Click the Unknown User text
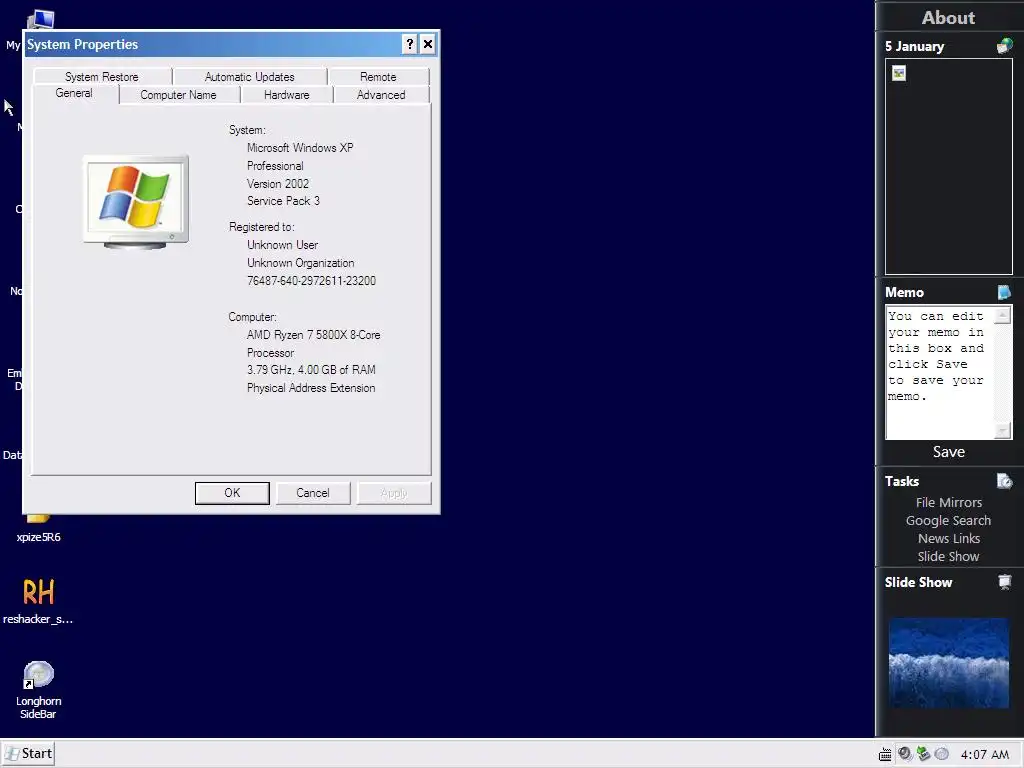This screenshot has width=1024, height=768. [282, 245]
